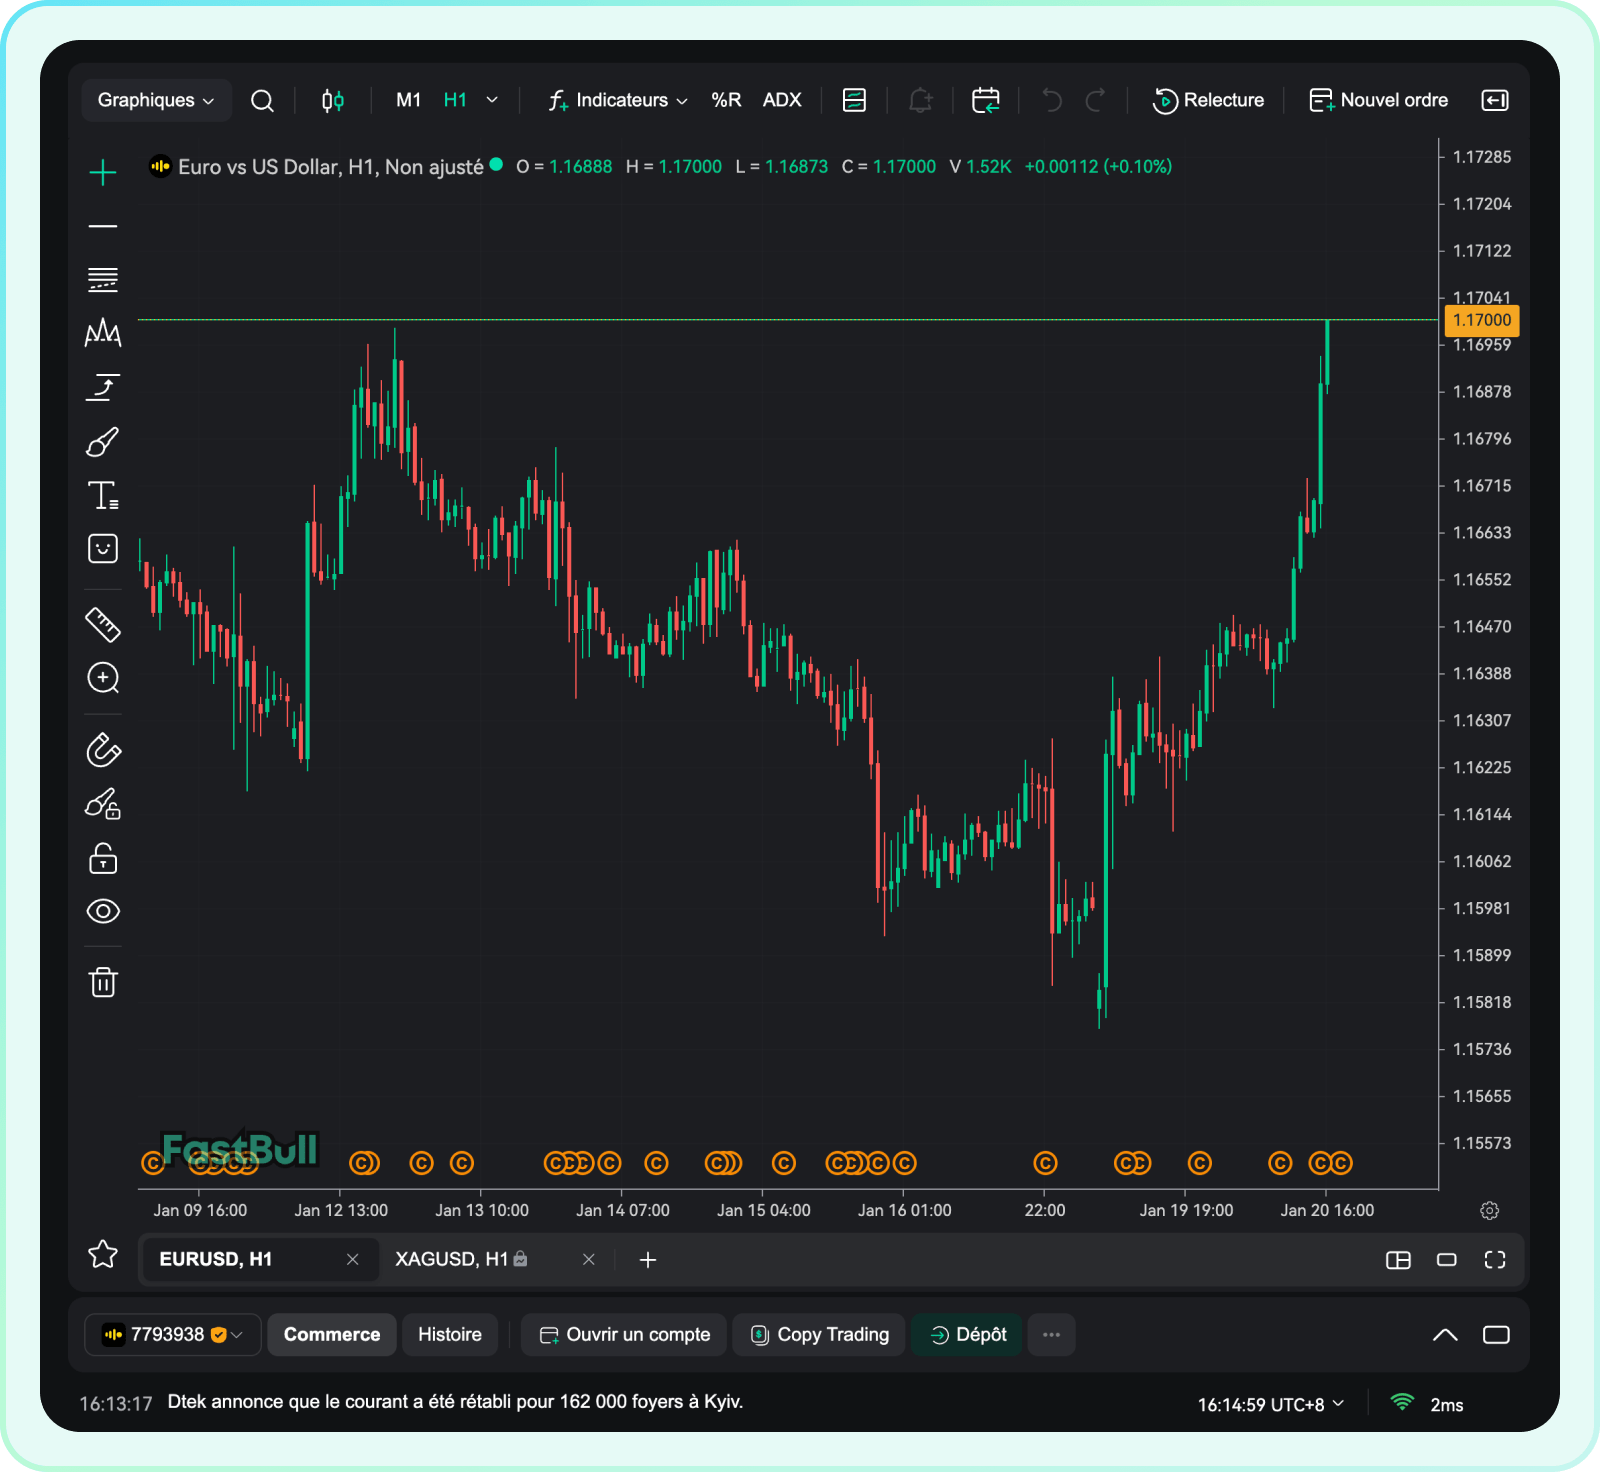This screenshot has height=1472, width=1600.
Task: Expand the Graphiques dropdown
Action: (156, 100)
